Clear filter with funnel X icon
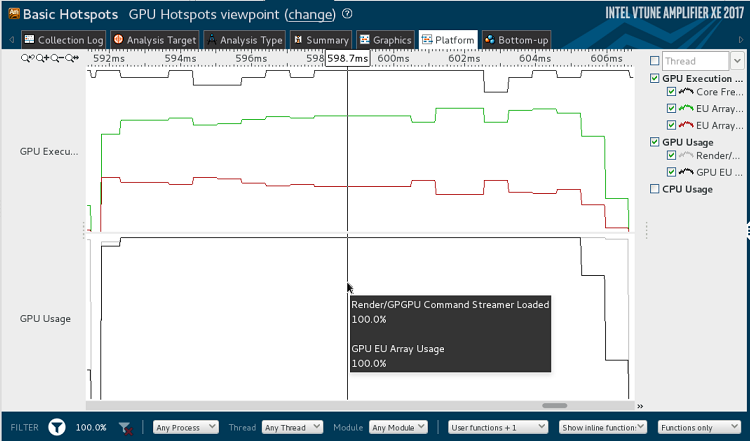750x441 pixels. click(125, 428)
